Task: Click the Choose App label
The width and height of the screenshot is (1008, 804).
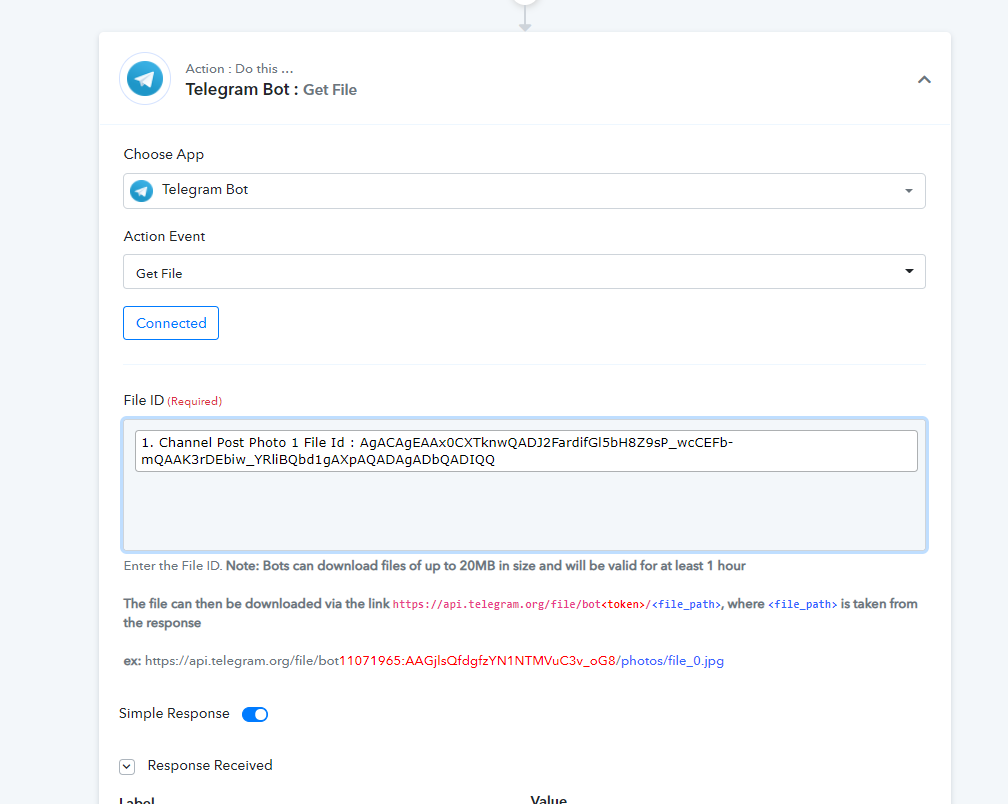Action: coord(164,154)
